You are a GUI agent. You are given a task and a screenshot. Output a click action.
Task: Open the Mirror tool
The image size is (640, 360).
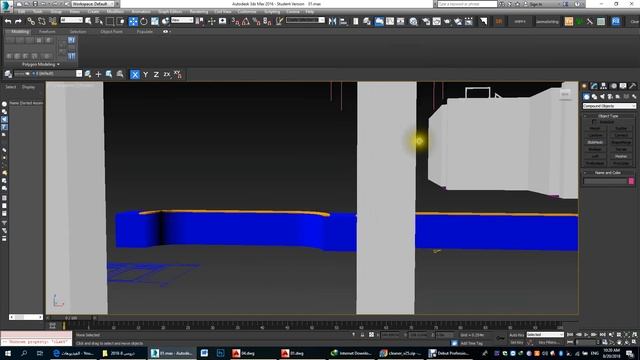point(333,21)
